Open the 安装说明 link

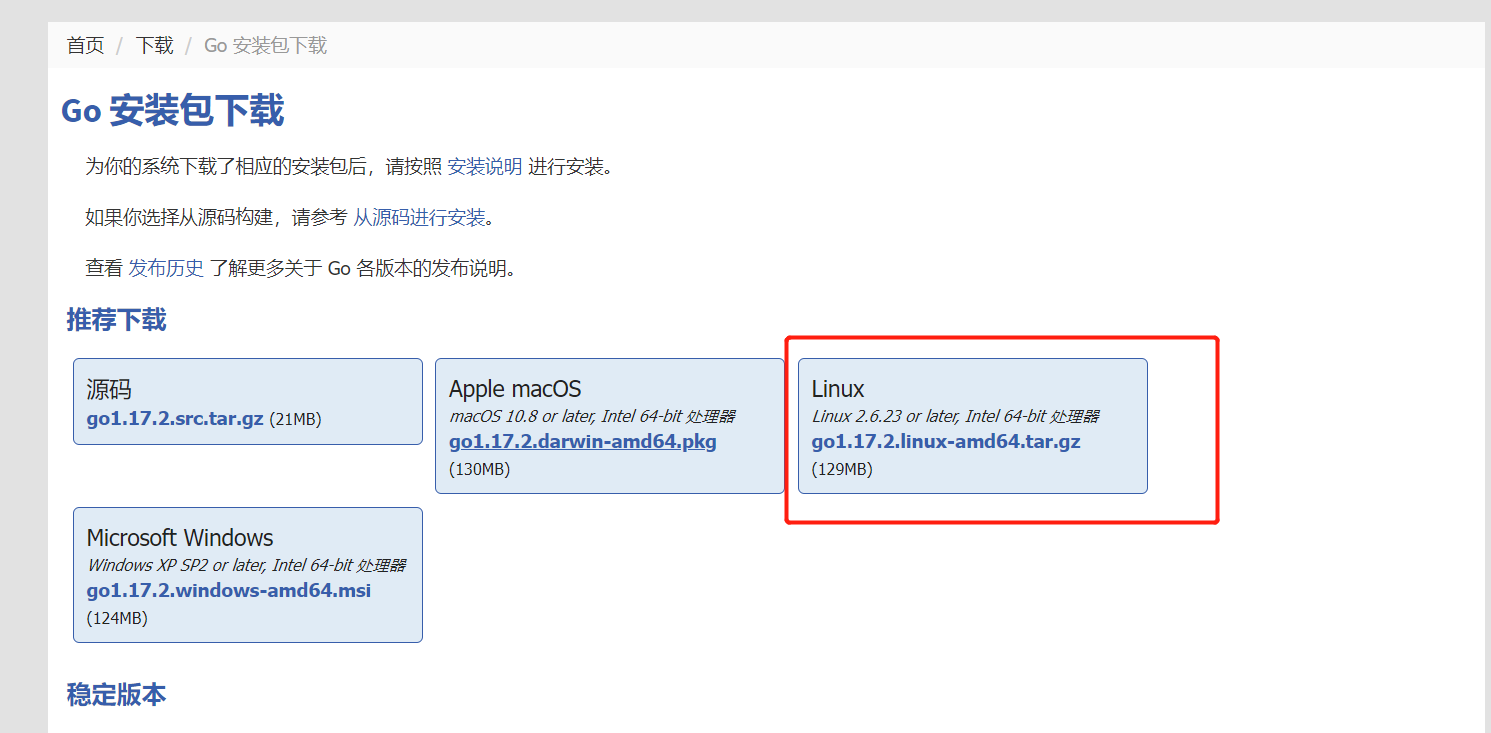(485, 166)
